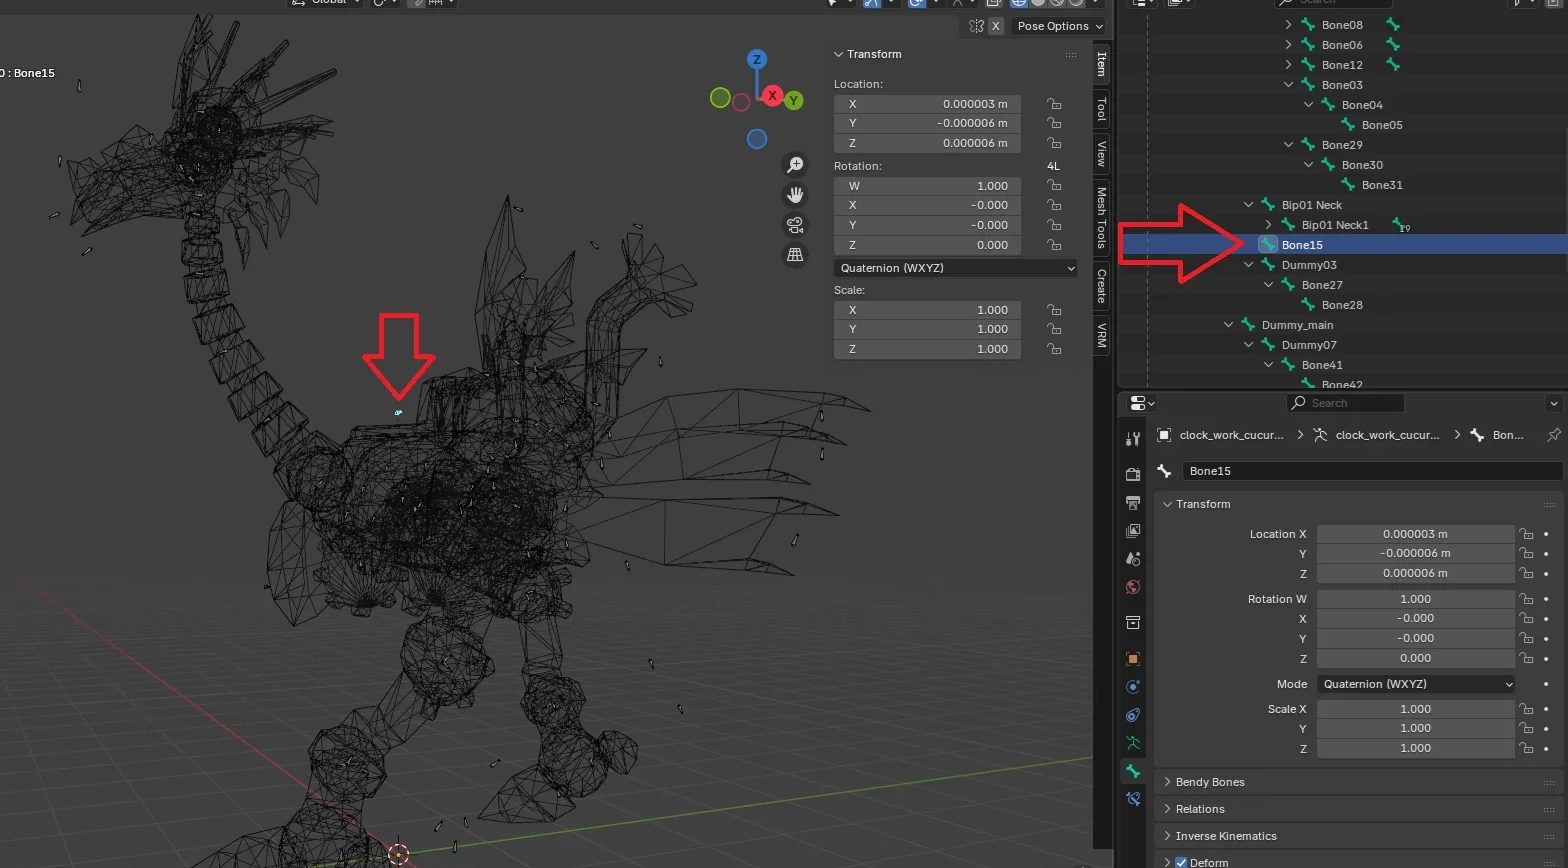Viewport: 1568px width, 868px height.
Task: Expand the Bip01 Neck1 tree branch
Action: tap(1268, 225)
